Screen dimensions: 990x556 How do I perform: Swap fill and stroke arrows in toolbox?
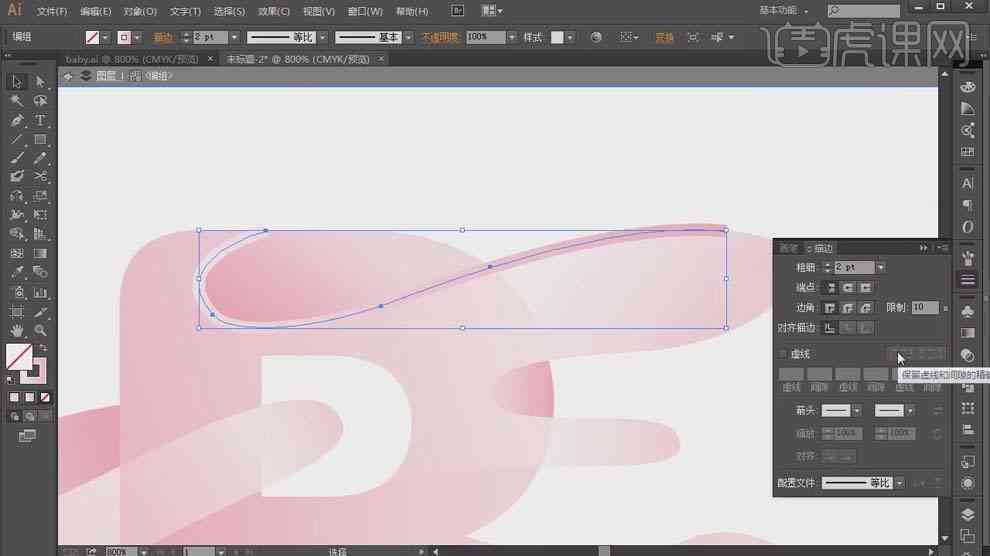44,348
